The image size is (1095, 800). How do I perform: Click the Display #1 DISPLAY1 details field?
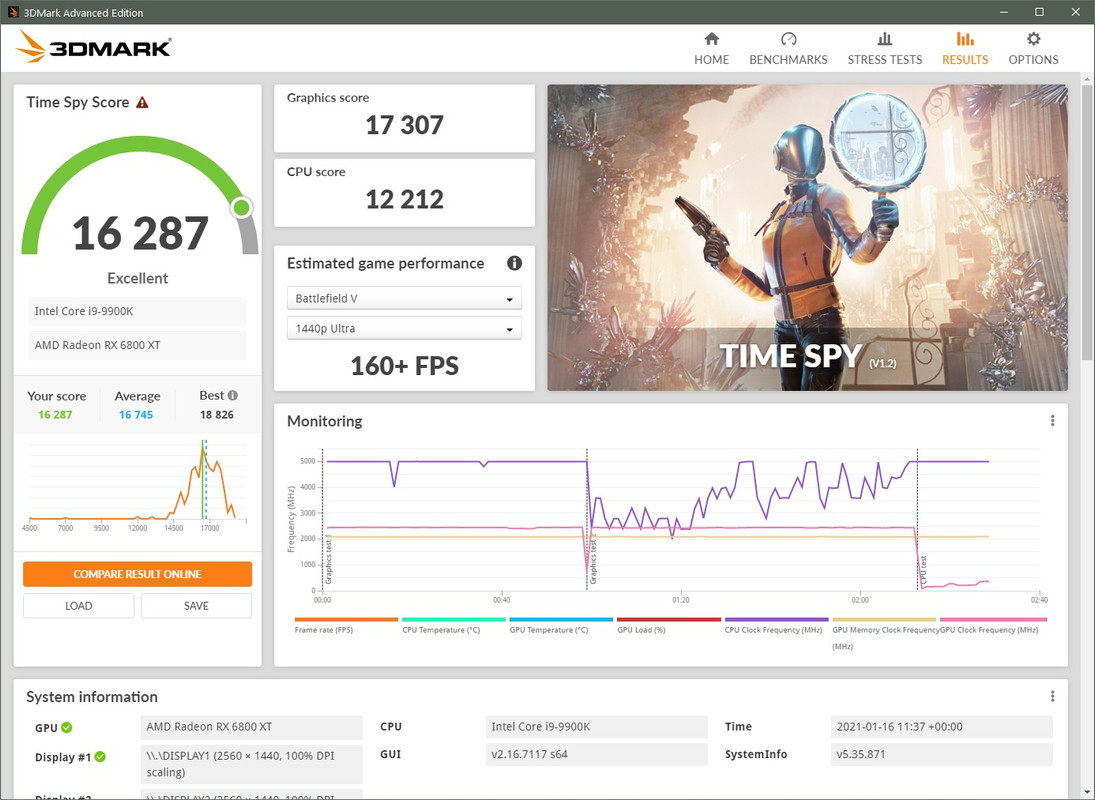(x=251, y=764)
